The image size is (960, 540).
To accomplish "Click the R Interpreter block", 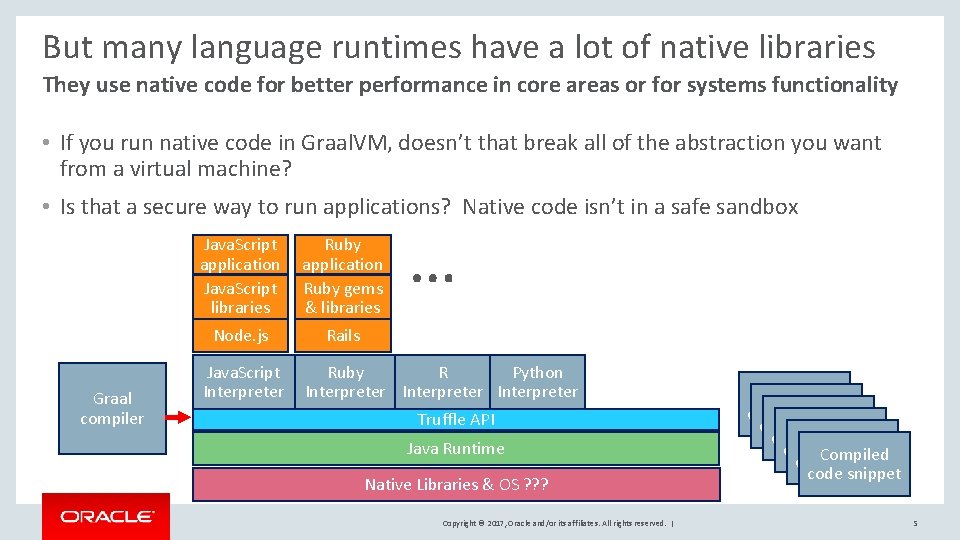I will [443, 381].
